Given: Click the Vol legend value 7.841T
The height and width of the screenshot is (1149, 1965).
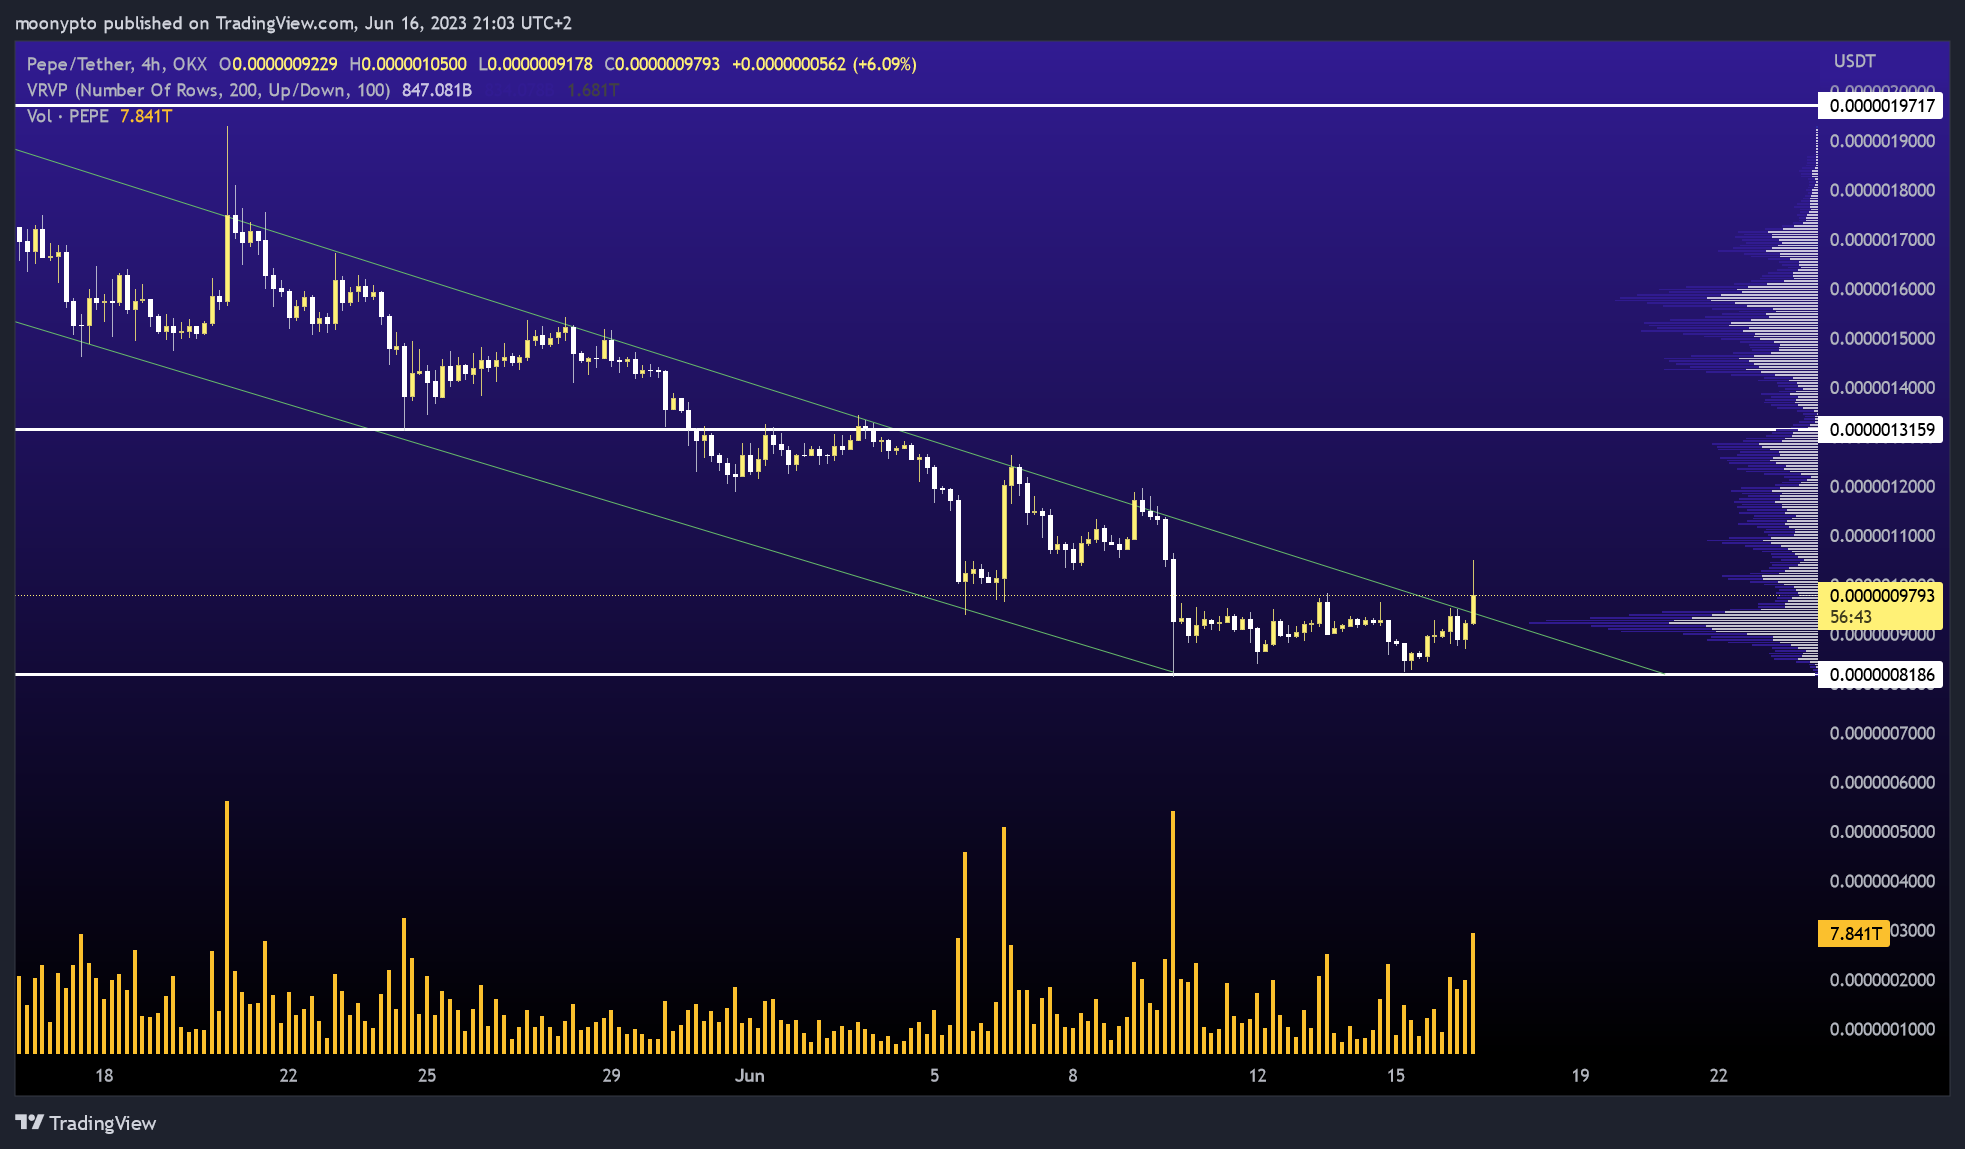Looking at the screenshot, I should tap(146, 116).
